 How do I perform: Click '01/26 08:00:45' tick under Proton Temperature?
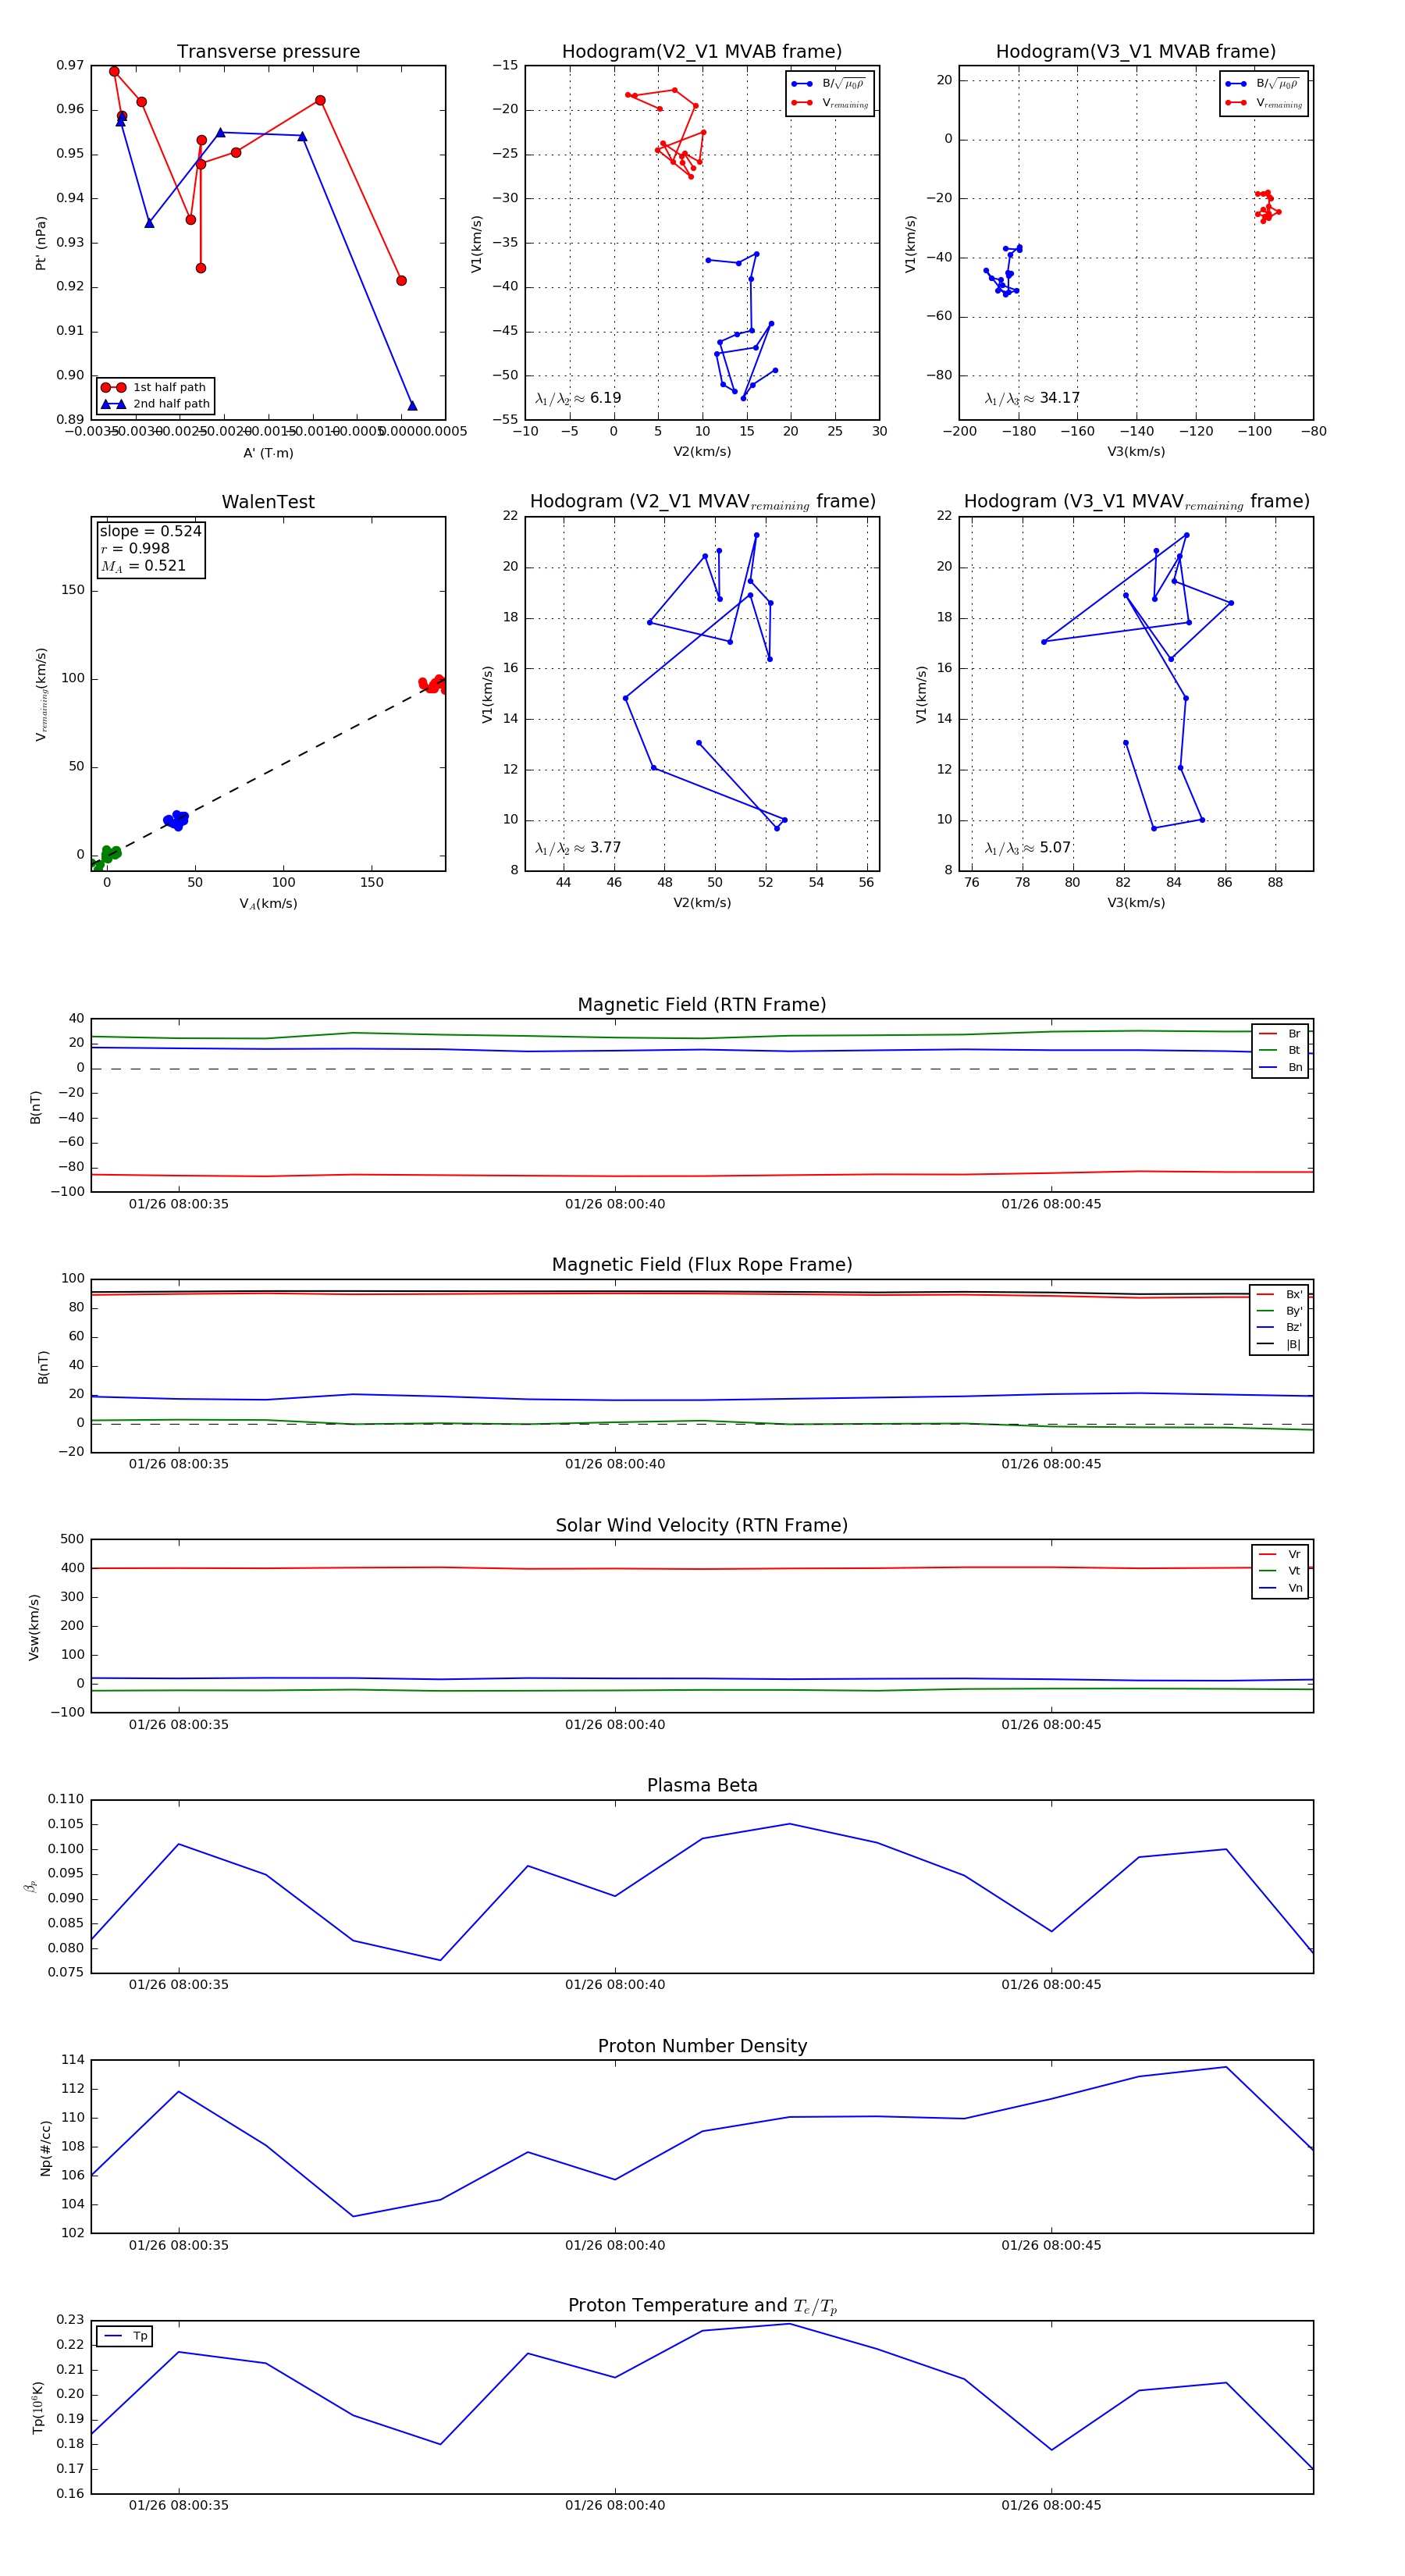[1051, 2505]
